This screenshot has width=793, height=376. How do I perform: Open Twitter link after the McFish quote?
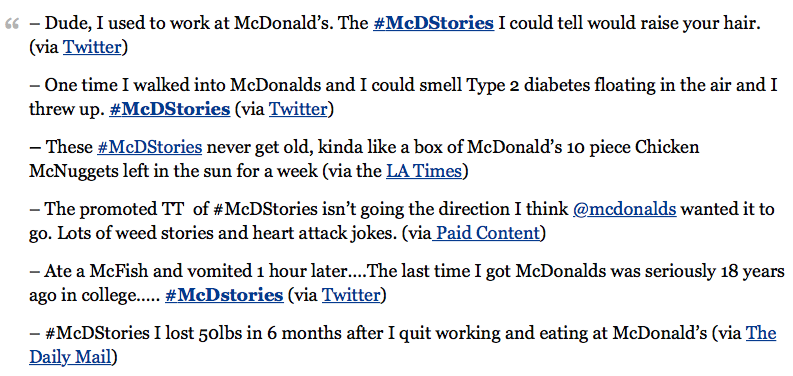coord(350,295)
